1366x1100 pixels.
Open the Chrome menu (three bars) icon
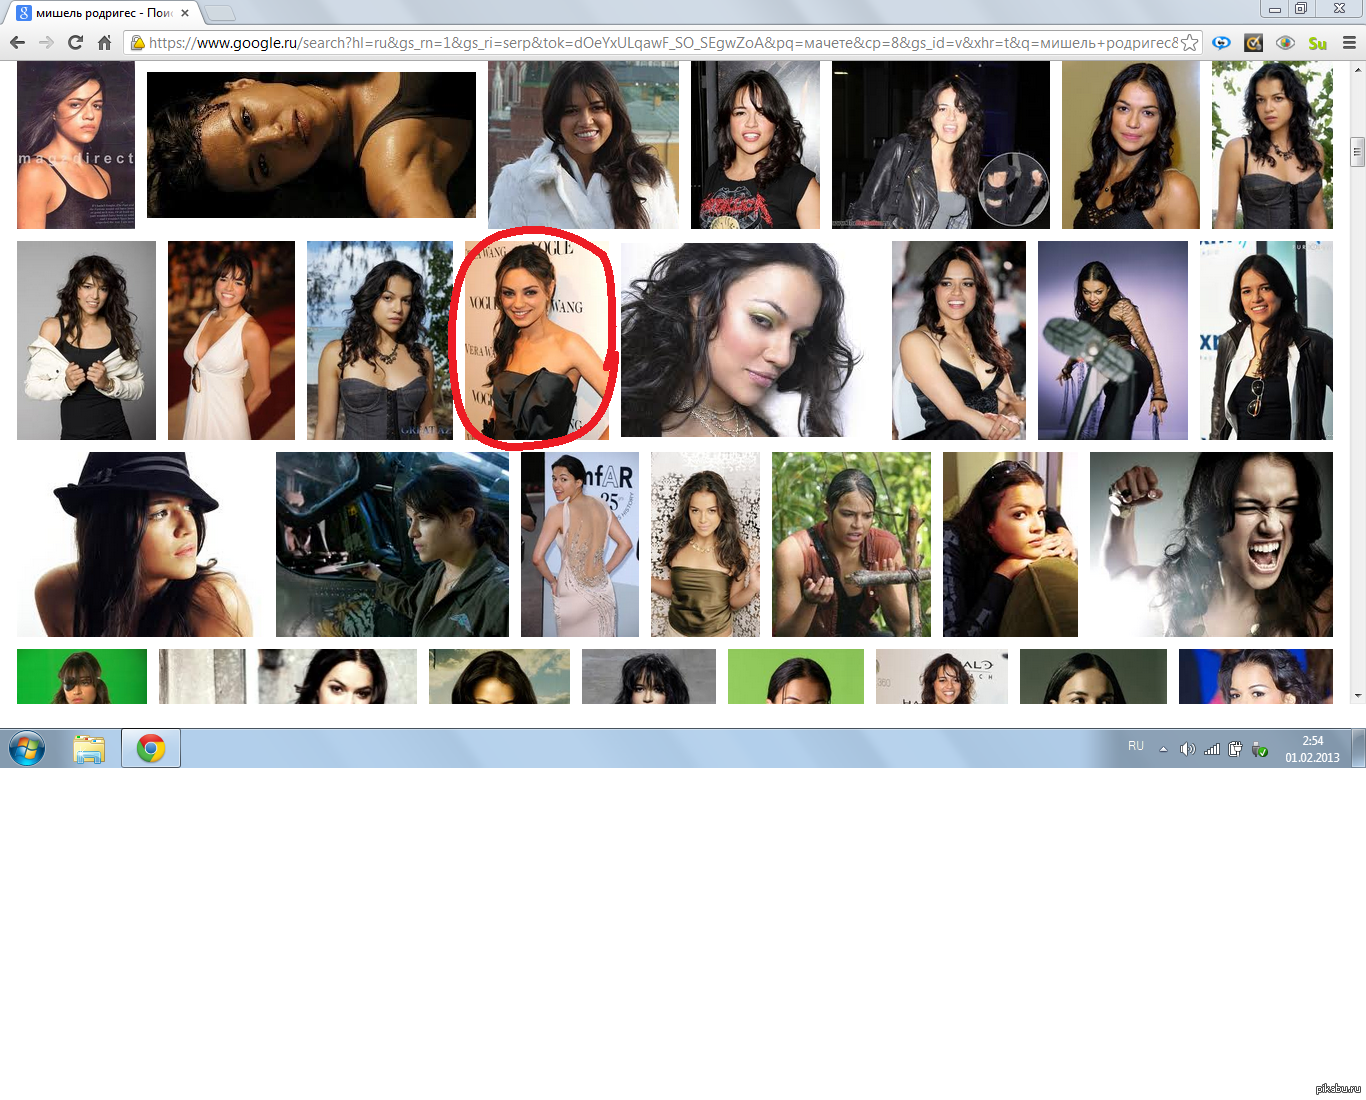coord(1349,43)
